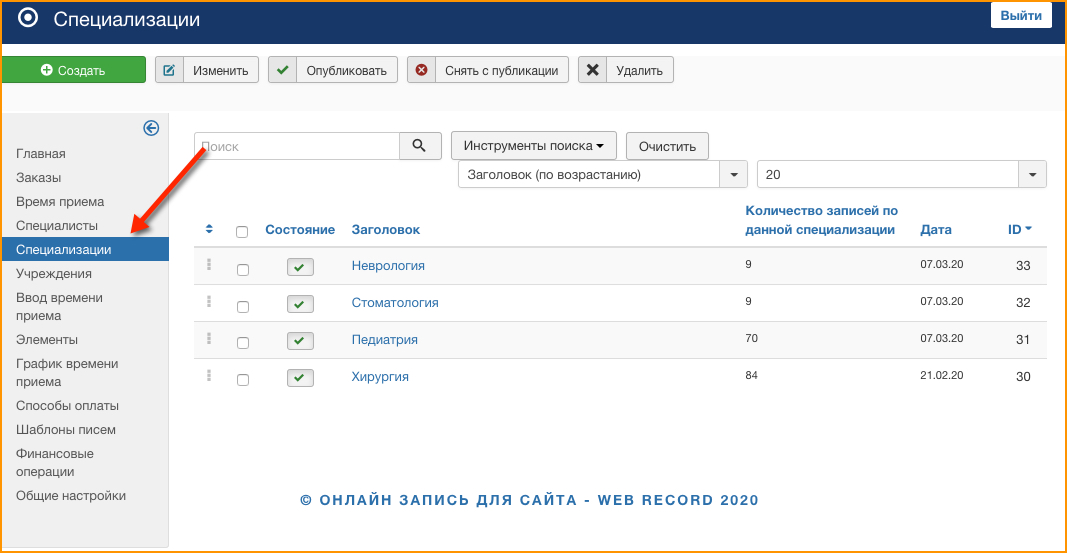Check the Неврология row checkbox

(x=243, y=270)
